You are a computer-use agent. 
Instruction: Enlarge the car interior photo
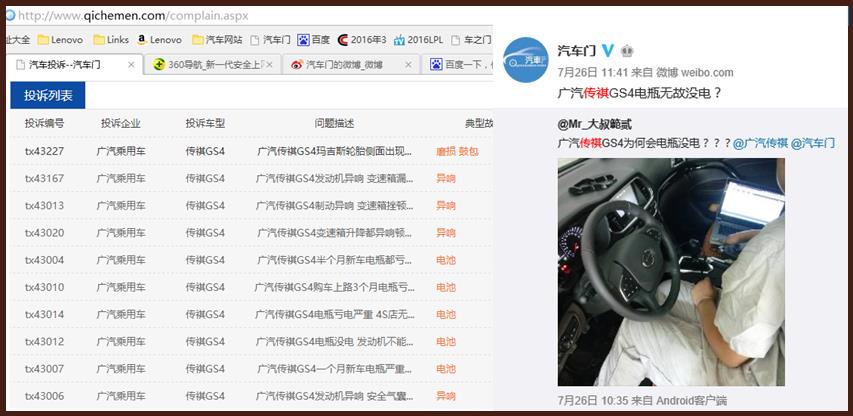click(x=671, y=272)
